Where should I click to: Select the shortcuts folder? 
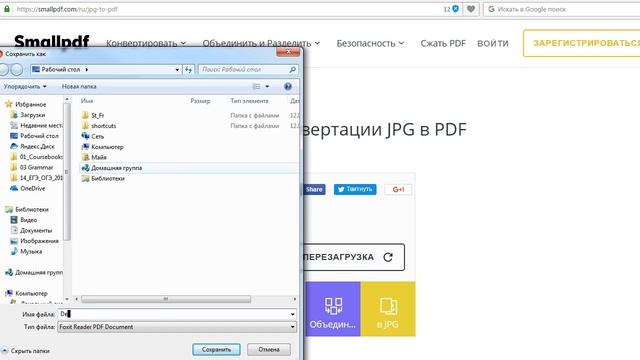(103, 126)
